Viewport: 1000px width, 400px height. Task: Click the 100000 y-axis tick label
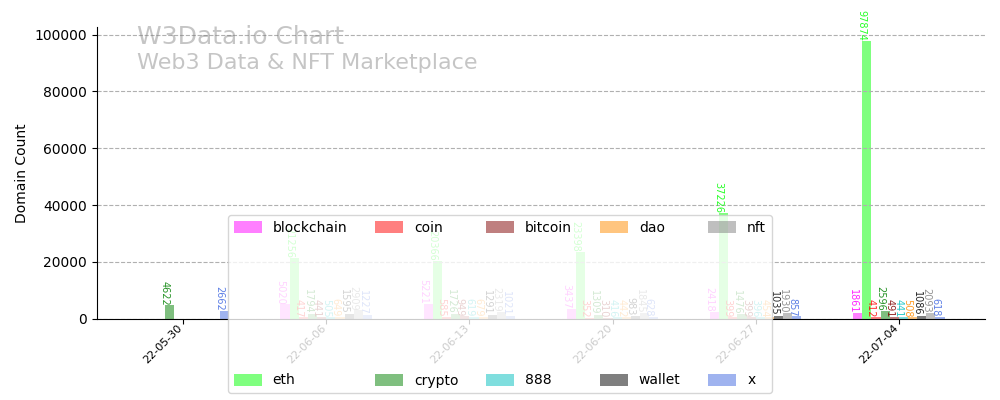(62, 35)
